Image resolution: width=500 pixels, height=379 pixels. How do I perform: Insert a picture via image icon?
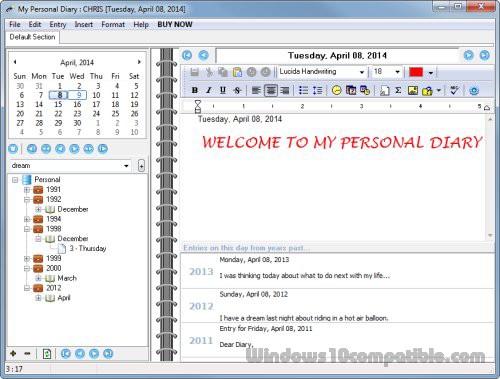coord(413,90)
